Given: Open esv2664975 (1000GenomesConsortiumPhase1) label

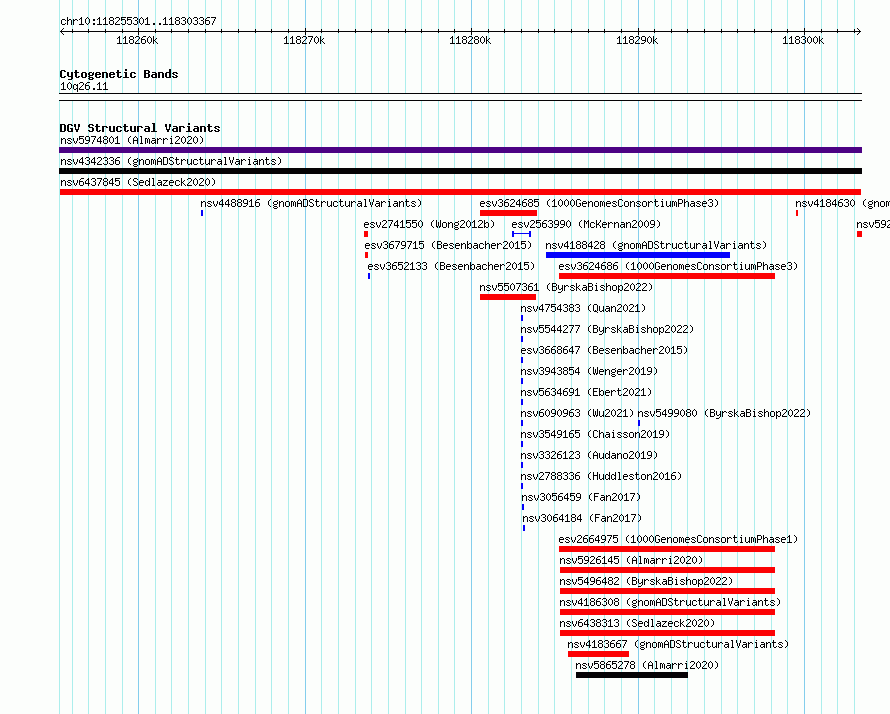Looking at the screenshot, I should click(x=678, y=539).
